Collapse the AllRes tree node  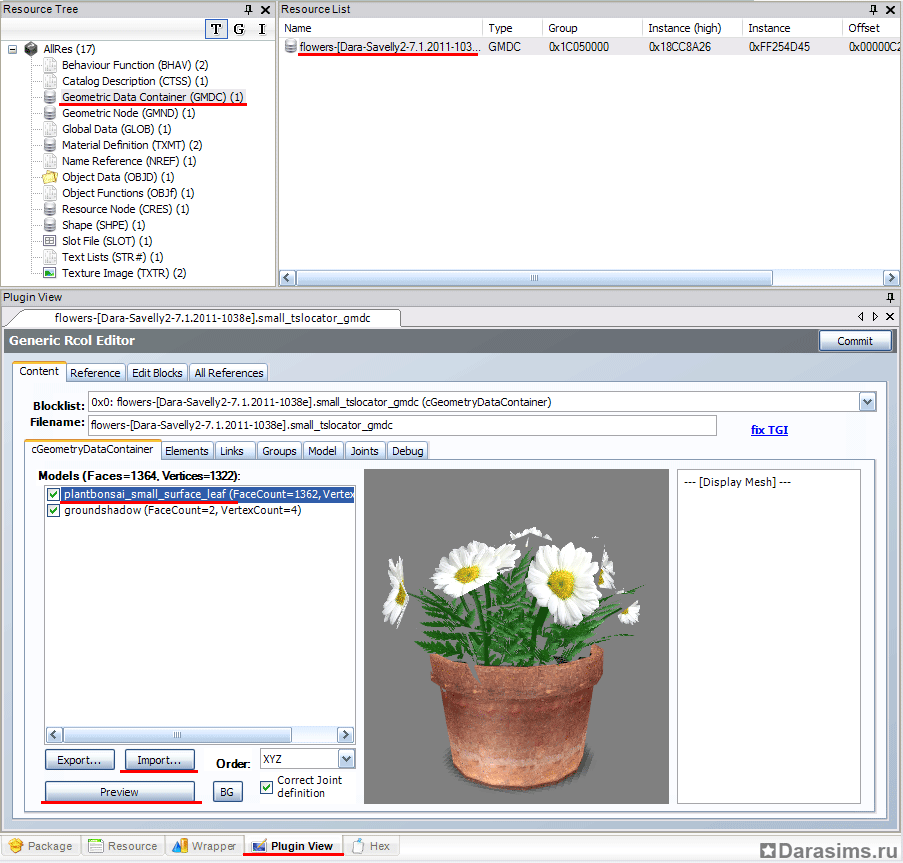[x=13, y=49]
